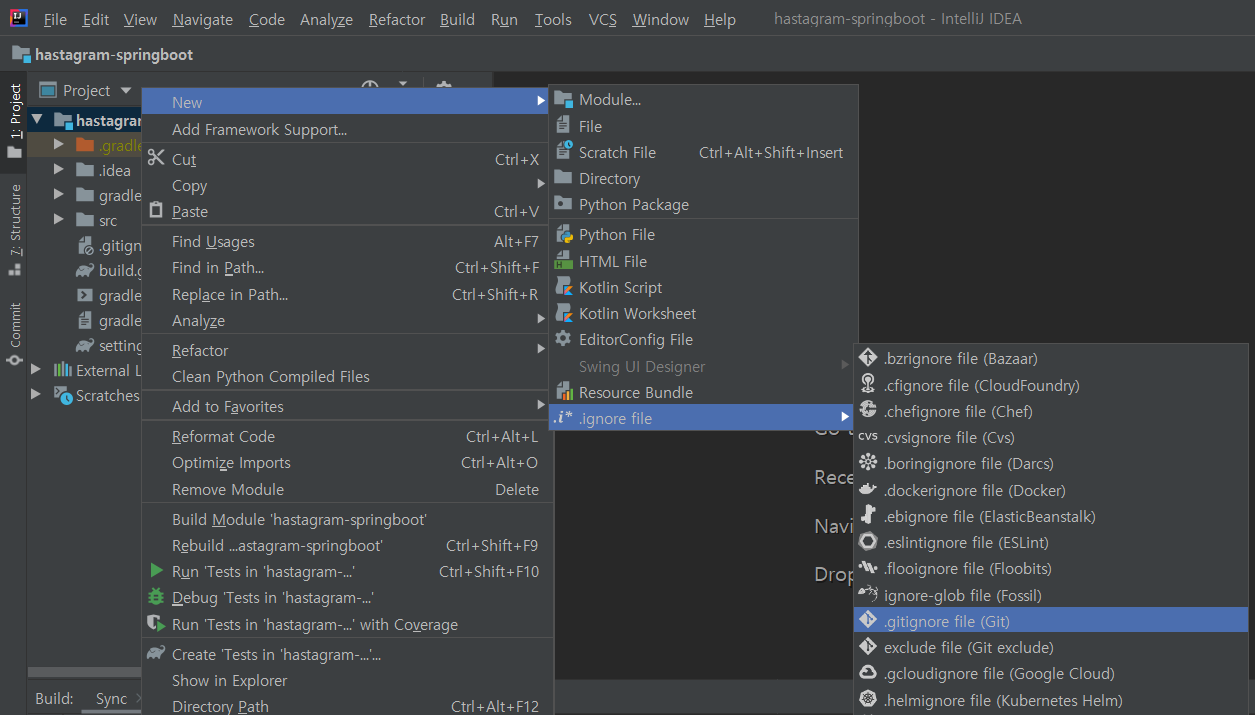Select Replace in Path entry
This screenshot has height=715, width=1255.
click(346, 294)
